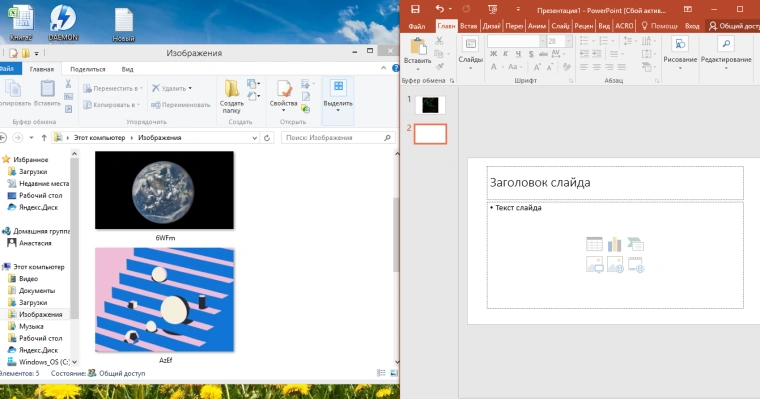
Task: Undo the last action in PowerPoint
Action: coord(440,9)
